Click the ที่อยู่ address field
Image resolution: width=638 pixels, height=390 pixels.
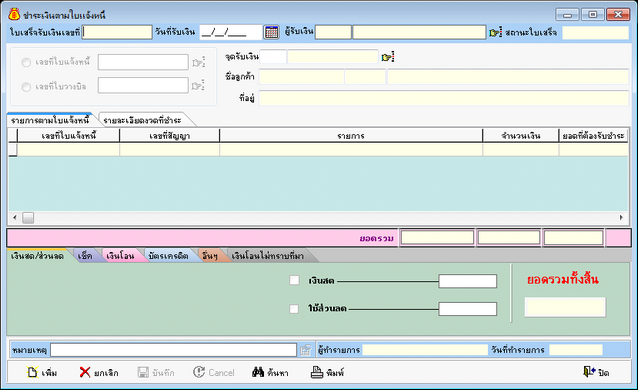pyautogui.click(x=444, y=98)
